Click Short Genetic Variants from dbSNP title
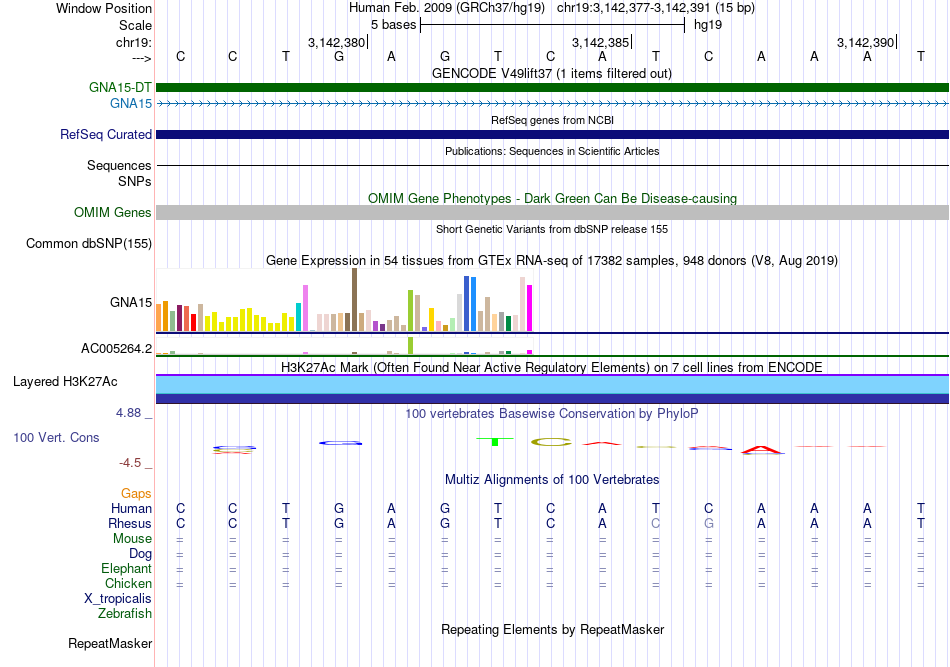 pyautogui.click(x=552, y=229)
